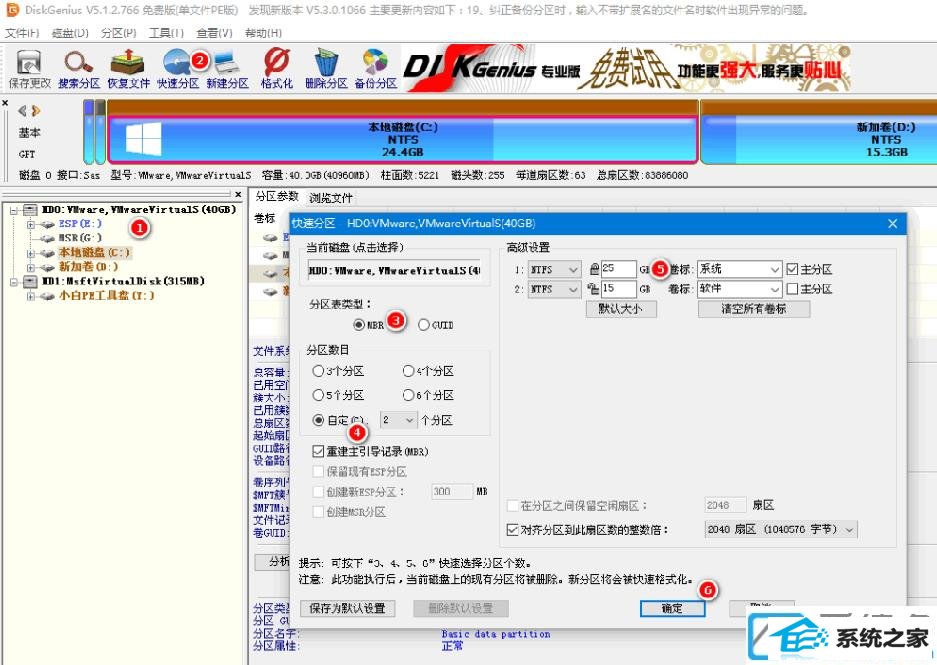Click the Backup Partition (备份分区) icon
The width and height of the screenshot is (937, 665).
click(375, 68)
